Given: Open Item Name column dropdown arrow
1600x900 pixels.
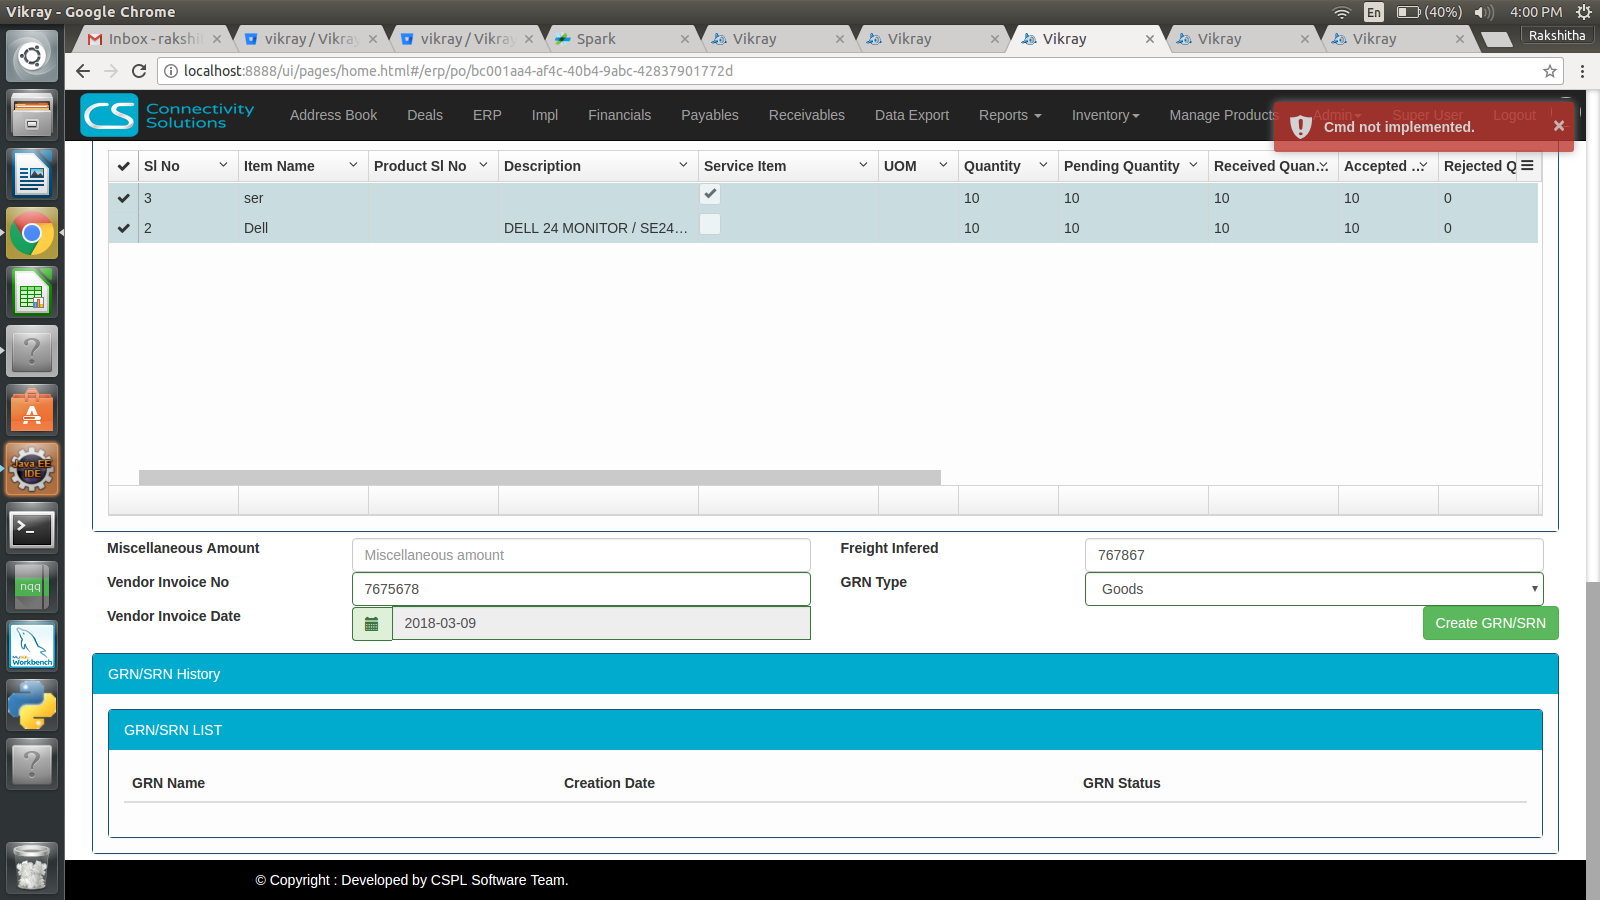Looking at the screenshot, I should (x=353, y=165).
